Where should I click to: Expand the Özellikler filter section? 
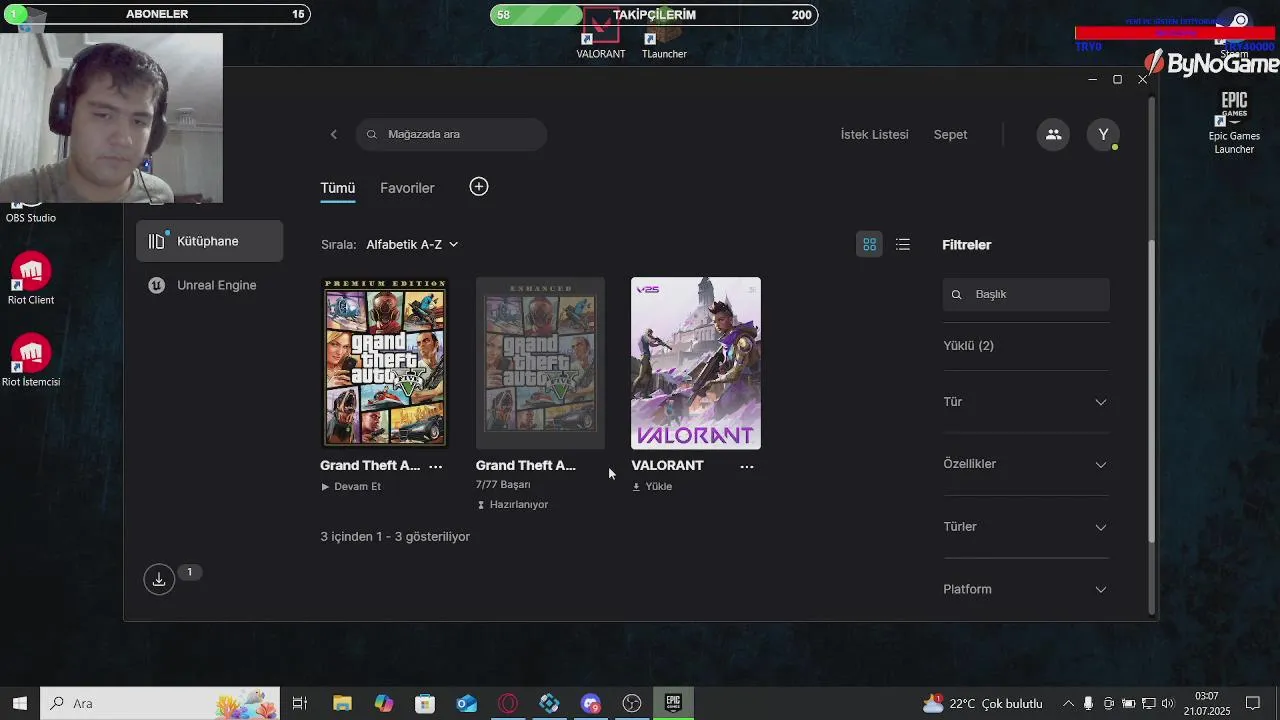[1026, 464]
